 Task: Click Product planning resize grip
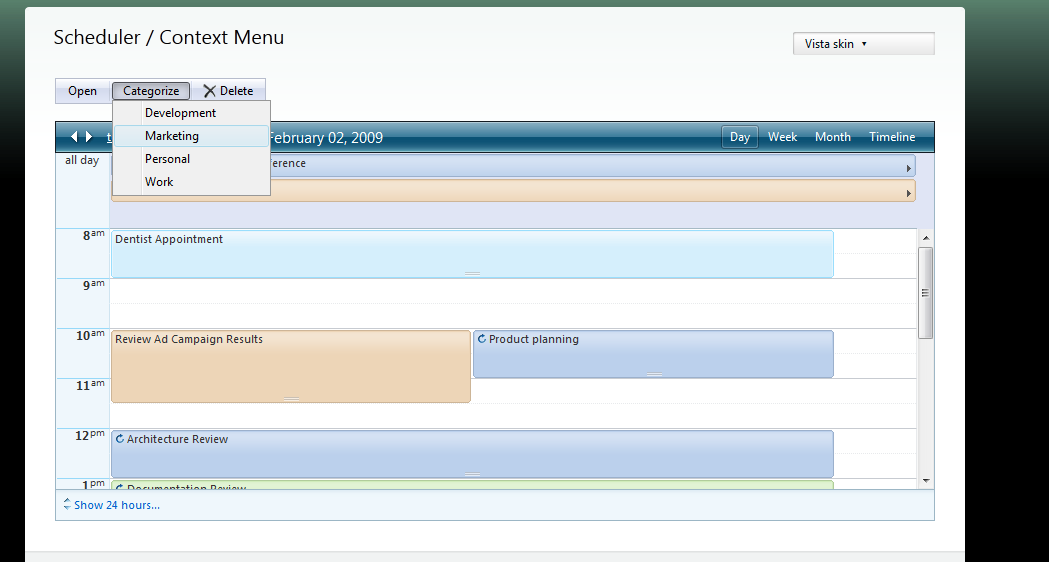point(654,374)
